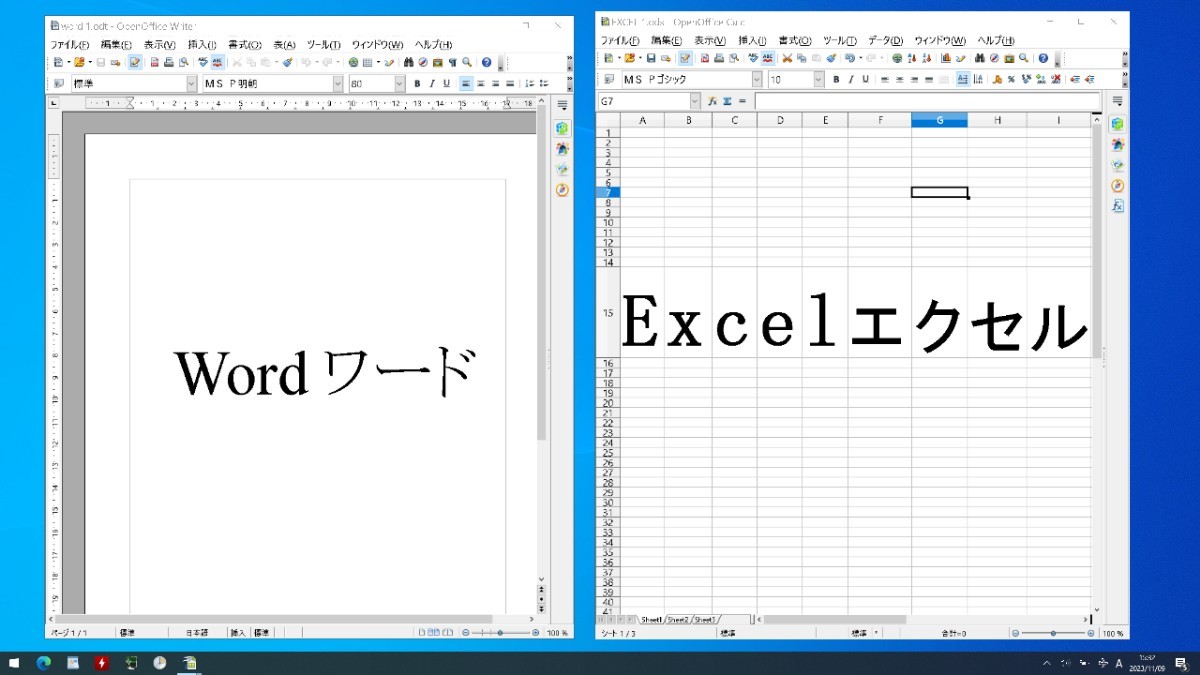Expand the Name Box dropdown showing G7

click(695, 101)
